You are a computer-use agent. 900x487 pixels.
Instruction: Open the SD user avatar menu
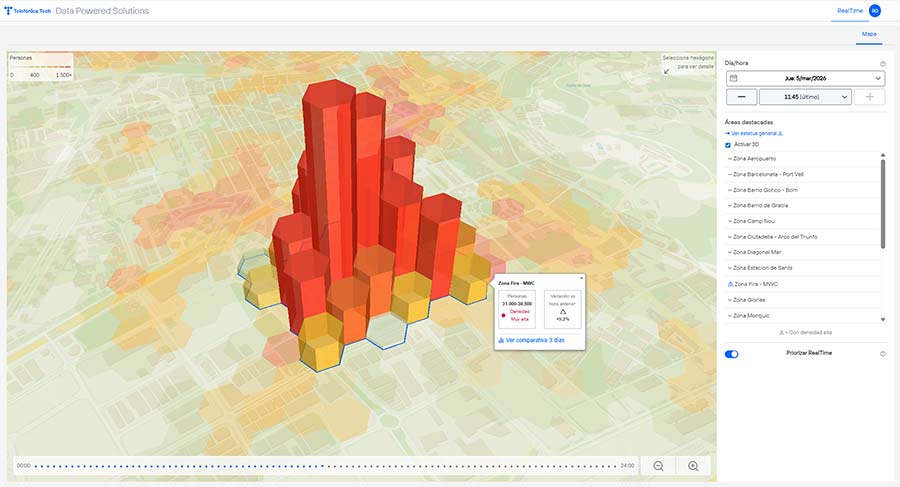click(x=874, y=10)
